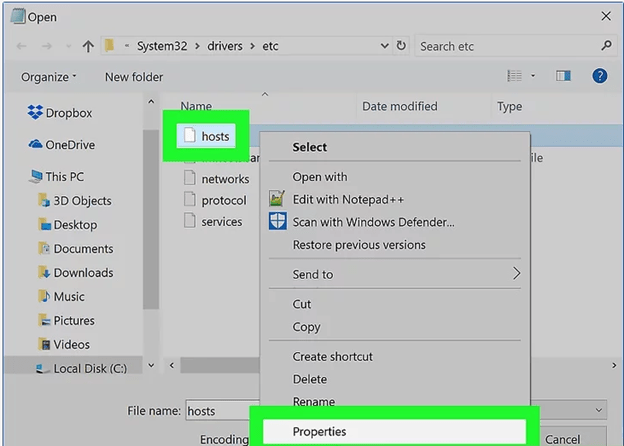Select This PC in navigation pane
The width and height of the screenshot is (624, 446).
(57, 177)
